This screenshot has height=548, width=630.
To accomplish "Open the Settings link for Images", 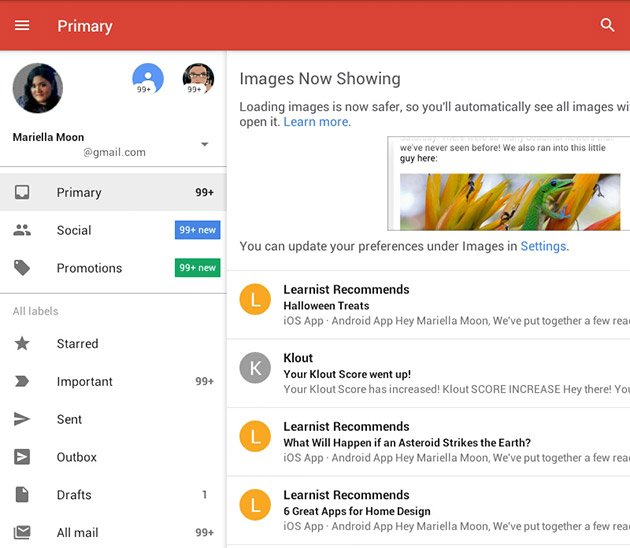I will pyautogui.click(x=543, y=246).
